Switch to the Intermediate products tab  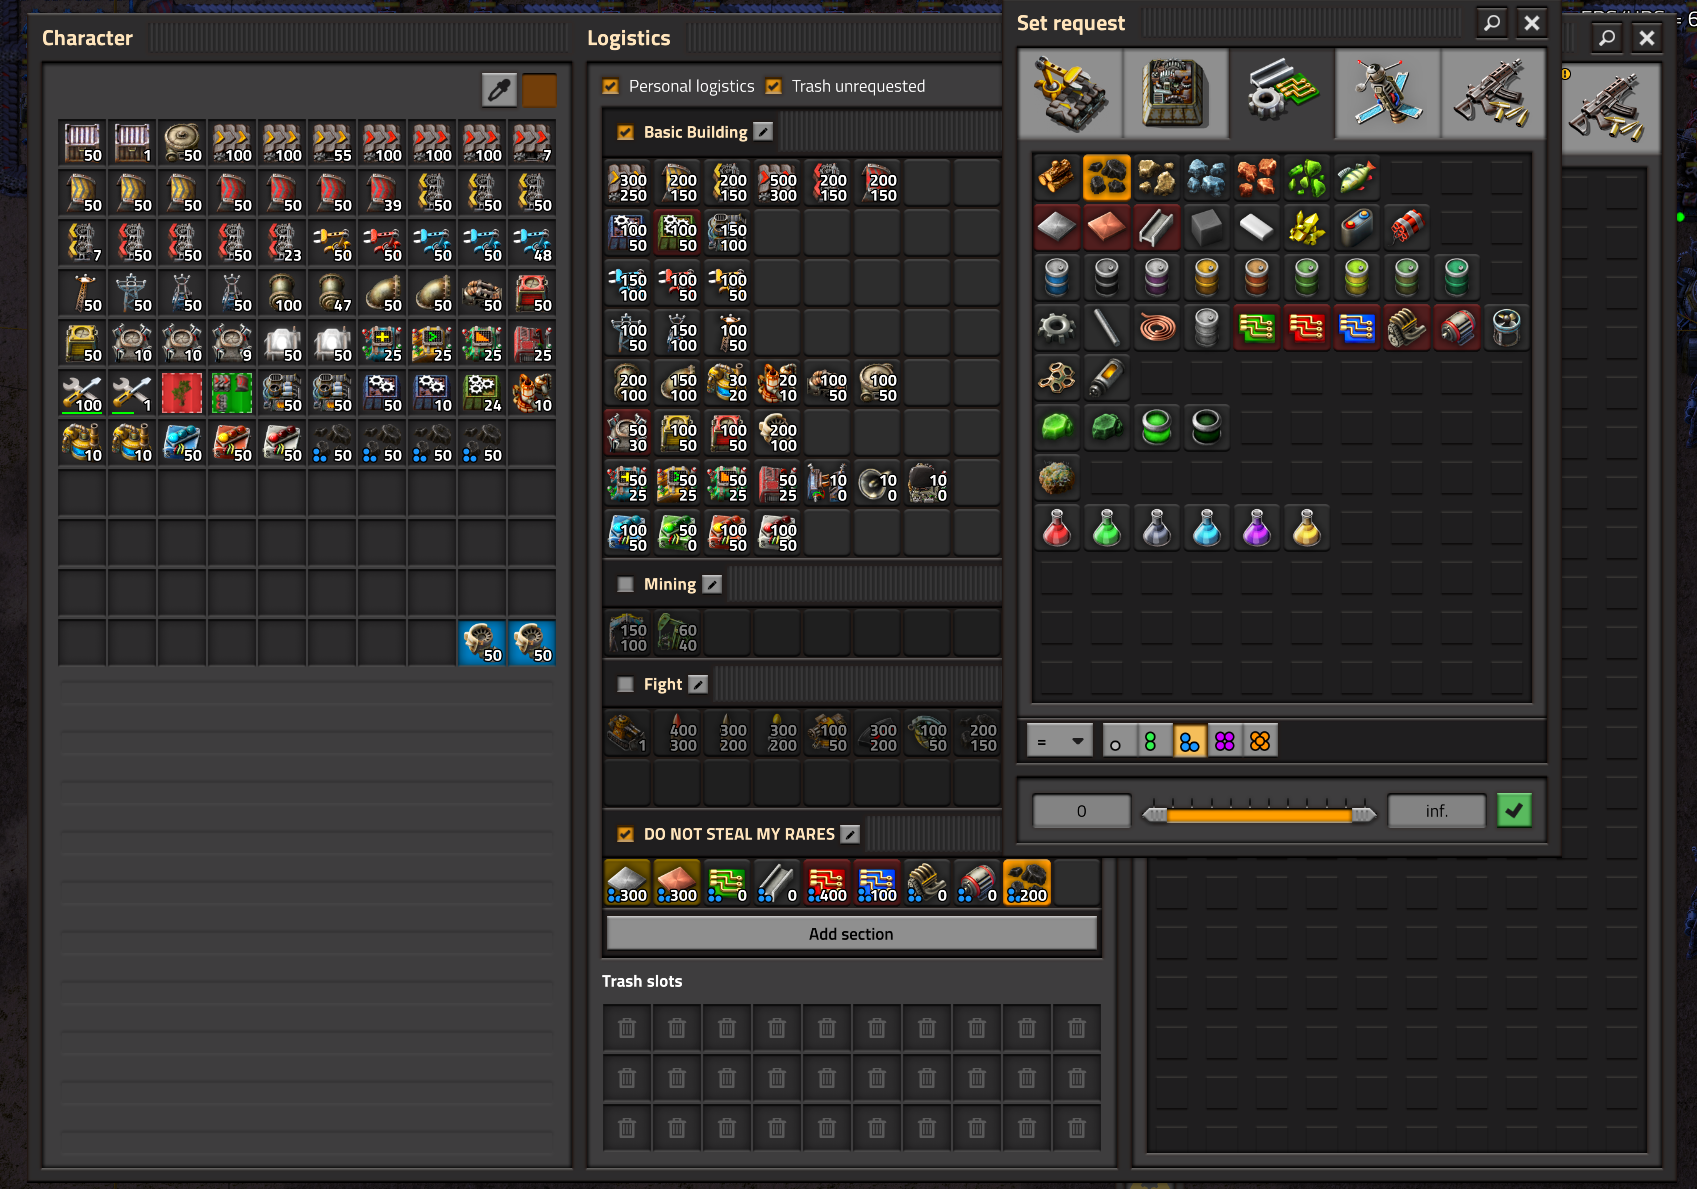(x=1281, y=92)
